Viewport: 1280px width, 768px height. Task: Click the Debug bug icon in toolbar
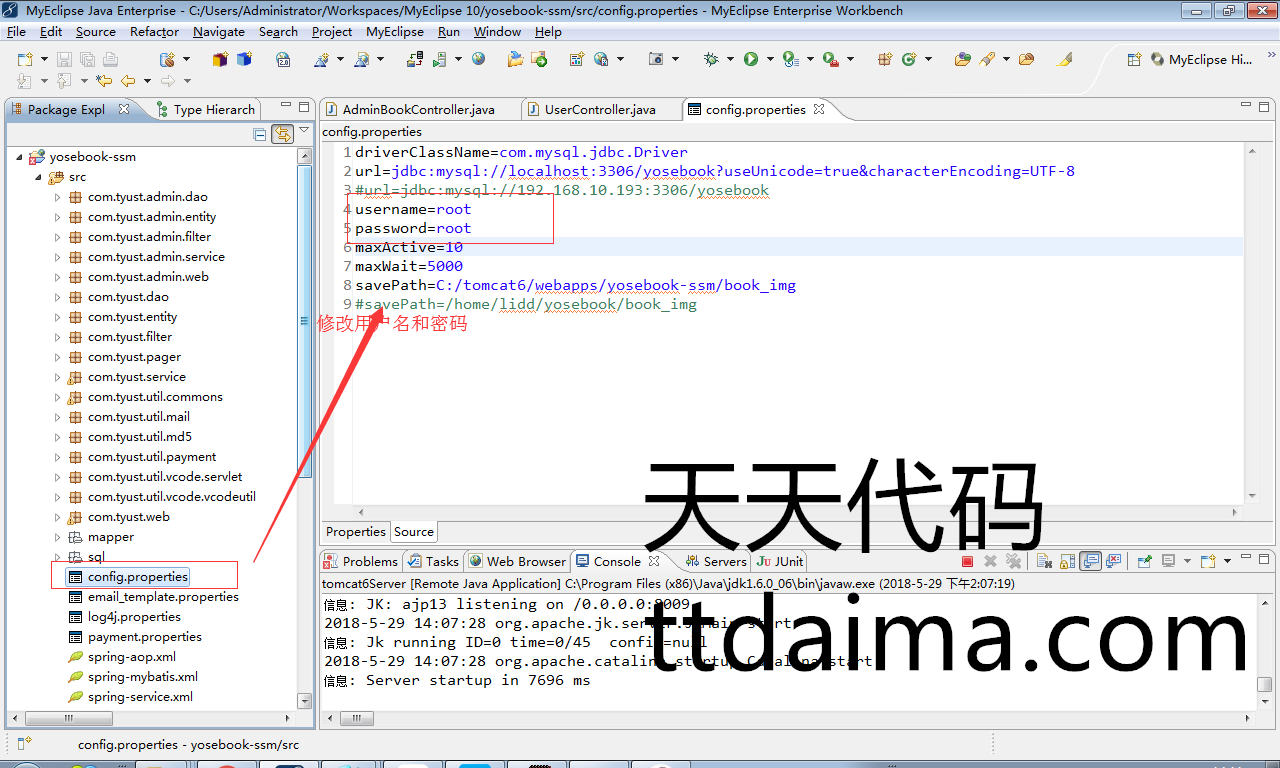coord(711,60)
